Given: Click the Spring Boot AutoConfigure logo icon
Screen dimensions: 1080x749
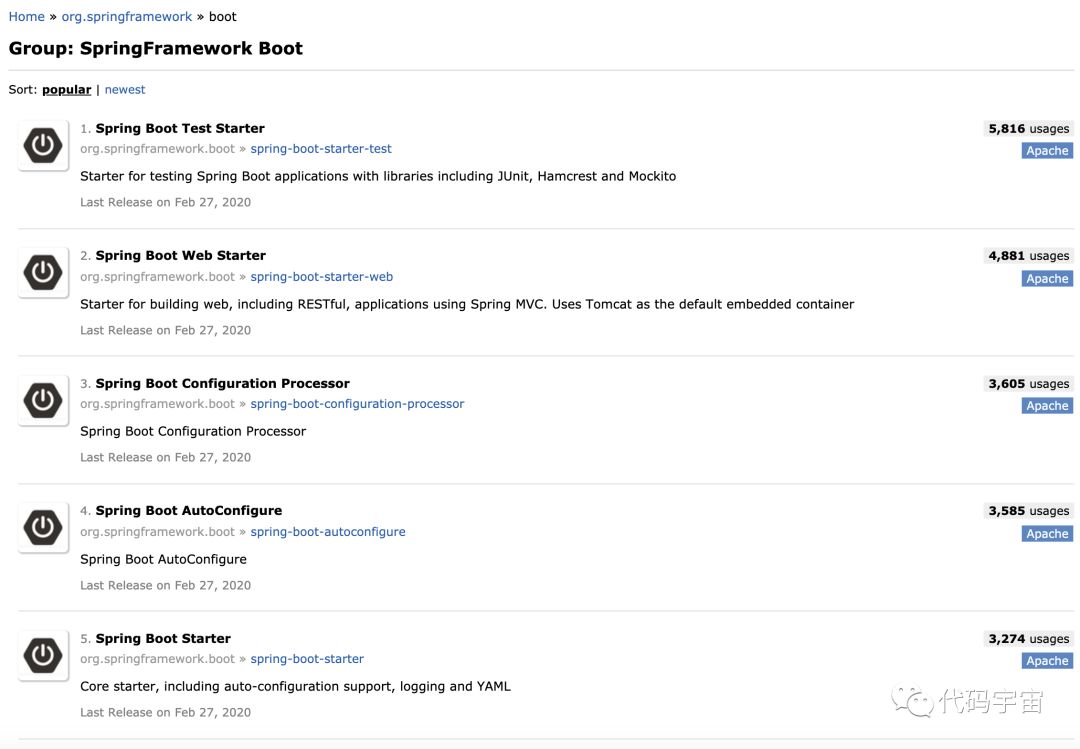Looking at the screenshot, I should tap(42, 528).
